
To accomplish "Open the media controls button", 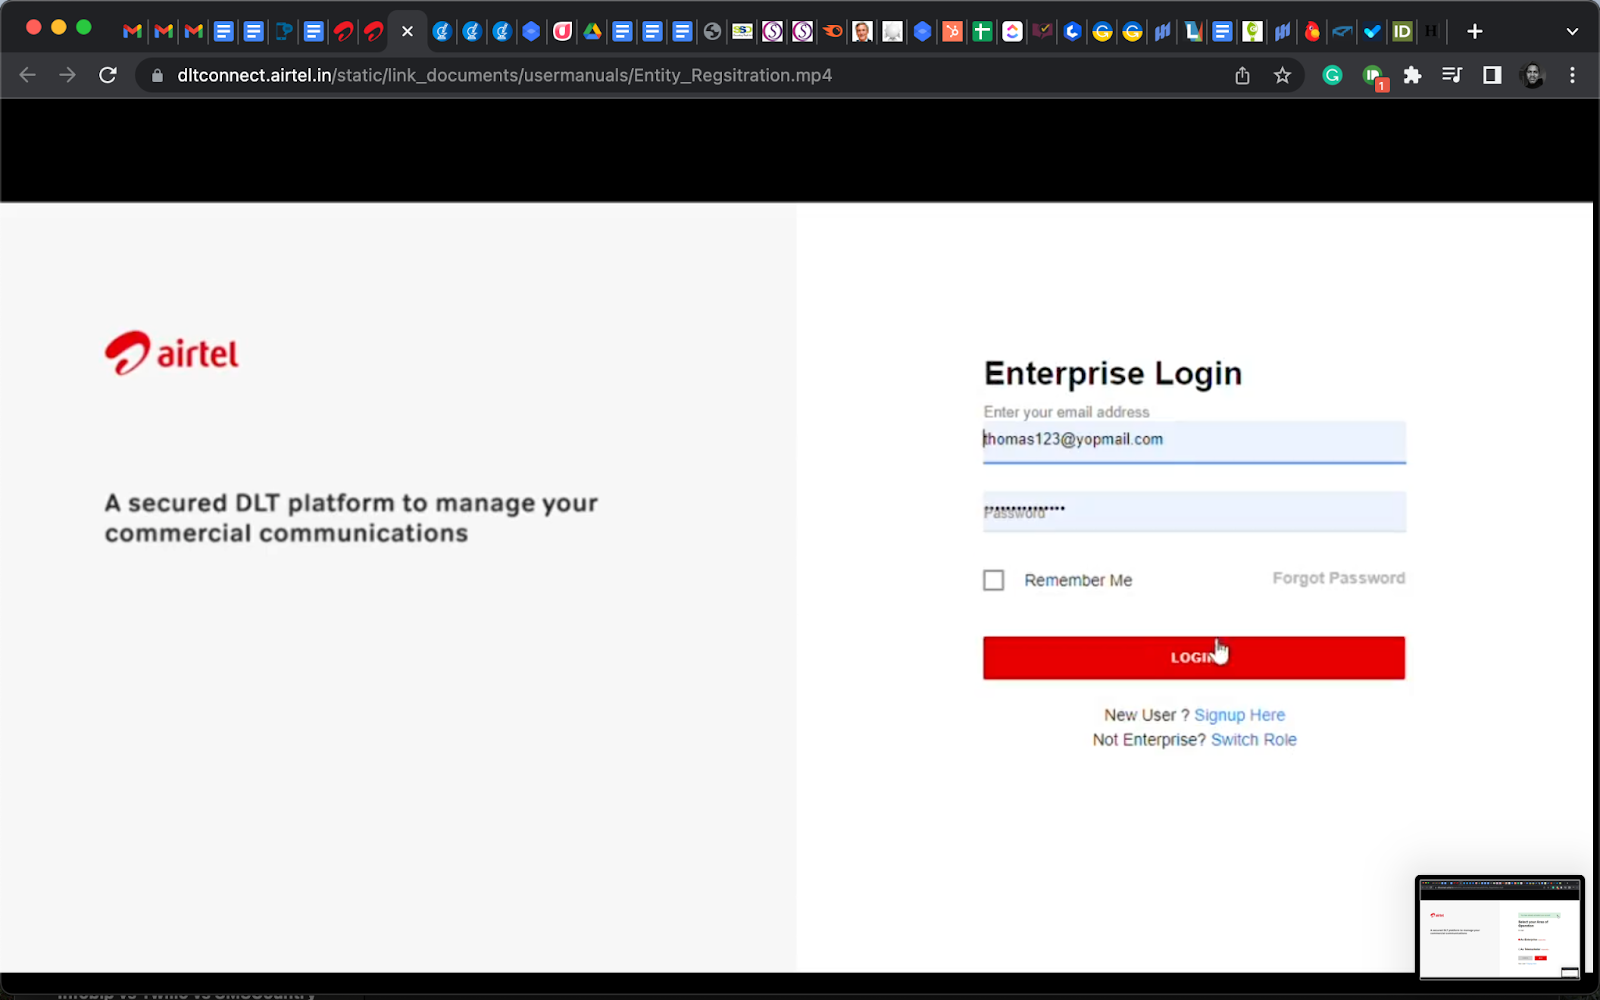I will coord(1452,75).
